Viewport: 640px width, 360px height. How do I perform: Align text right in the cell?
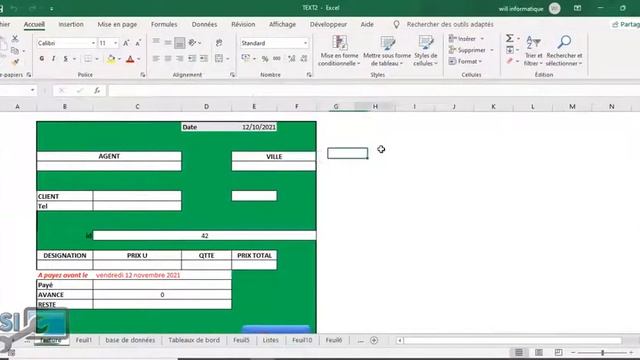[x=180, y=59]
